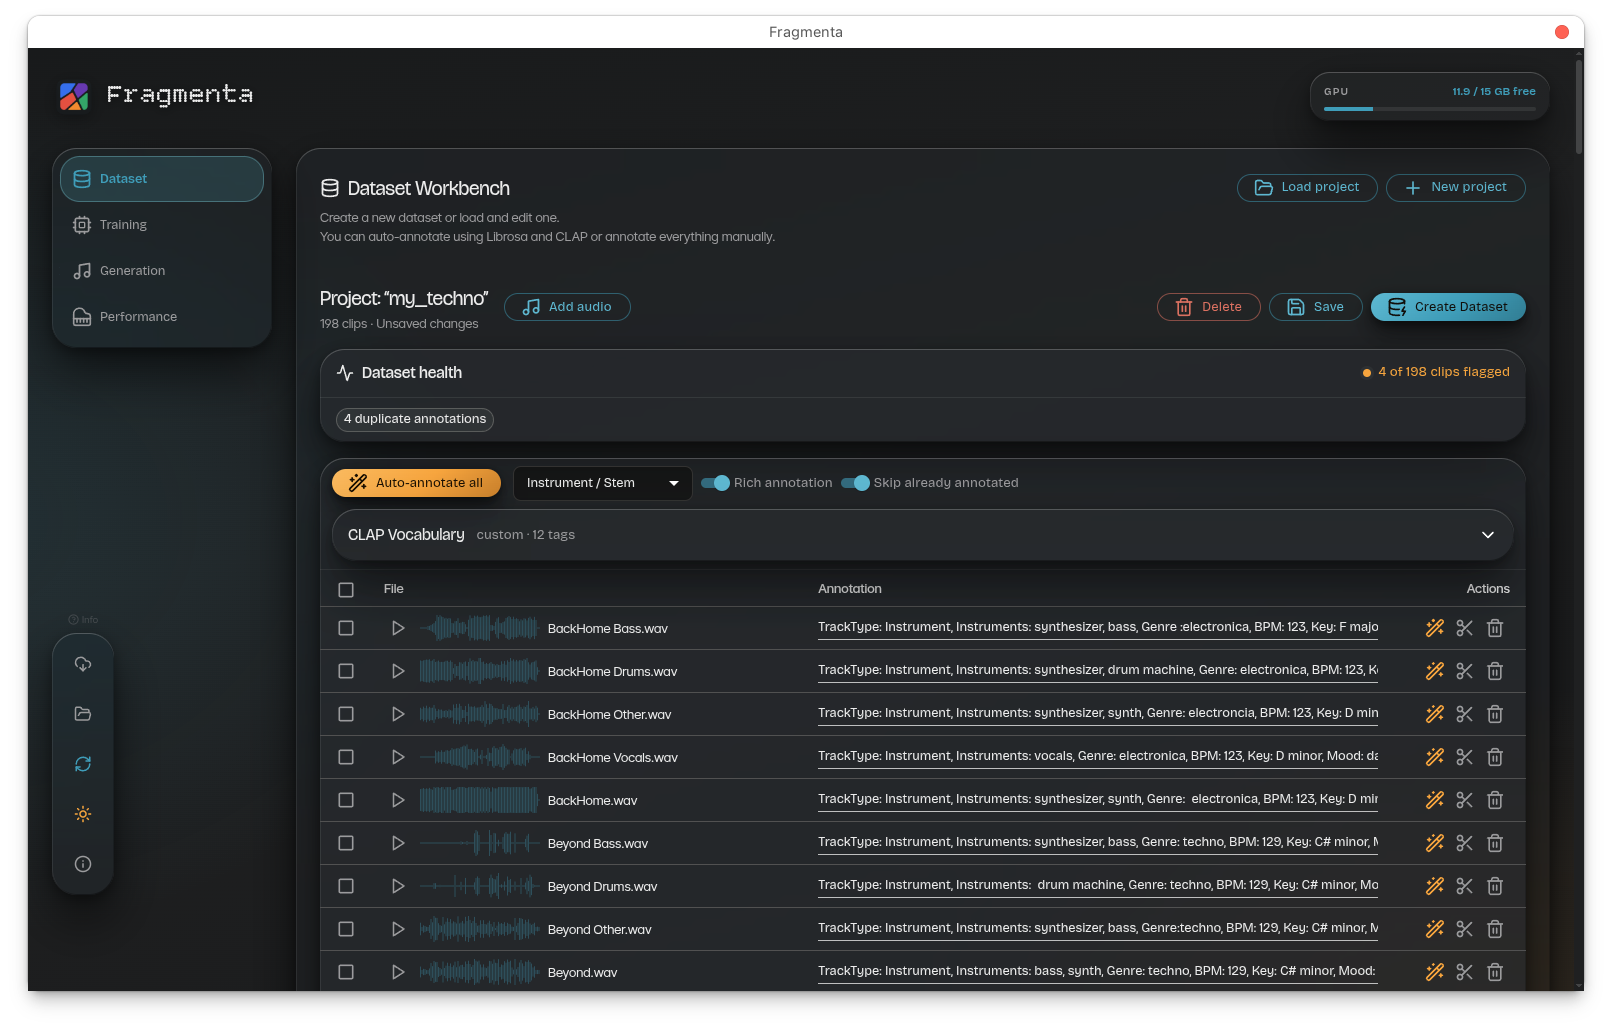Click the wand icon for Beyond Drums.wav
1612x1031 pixels.
point(1435,886)
